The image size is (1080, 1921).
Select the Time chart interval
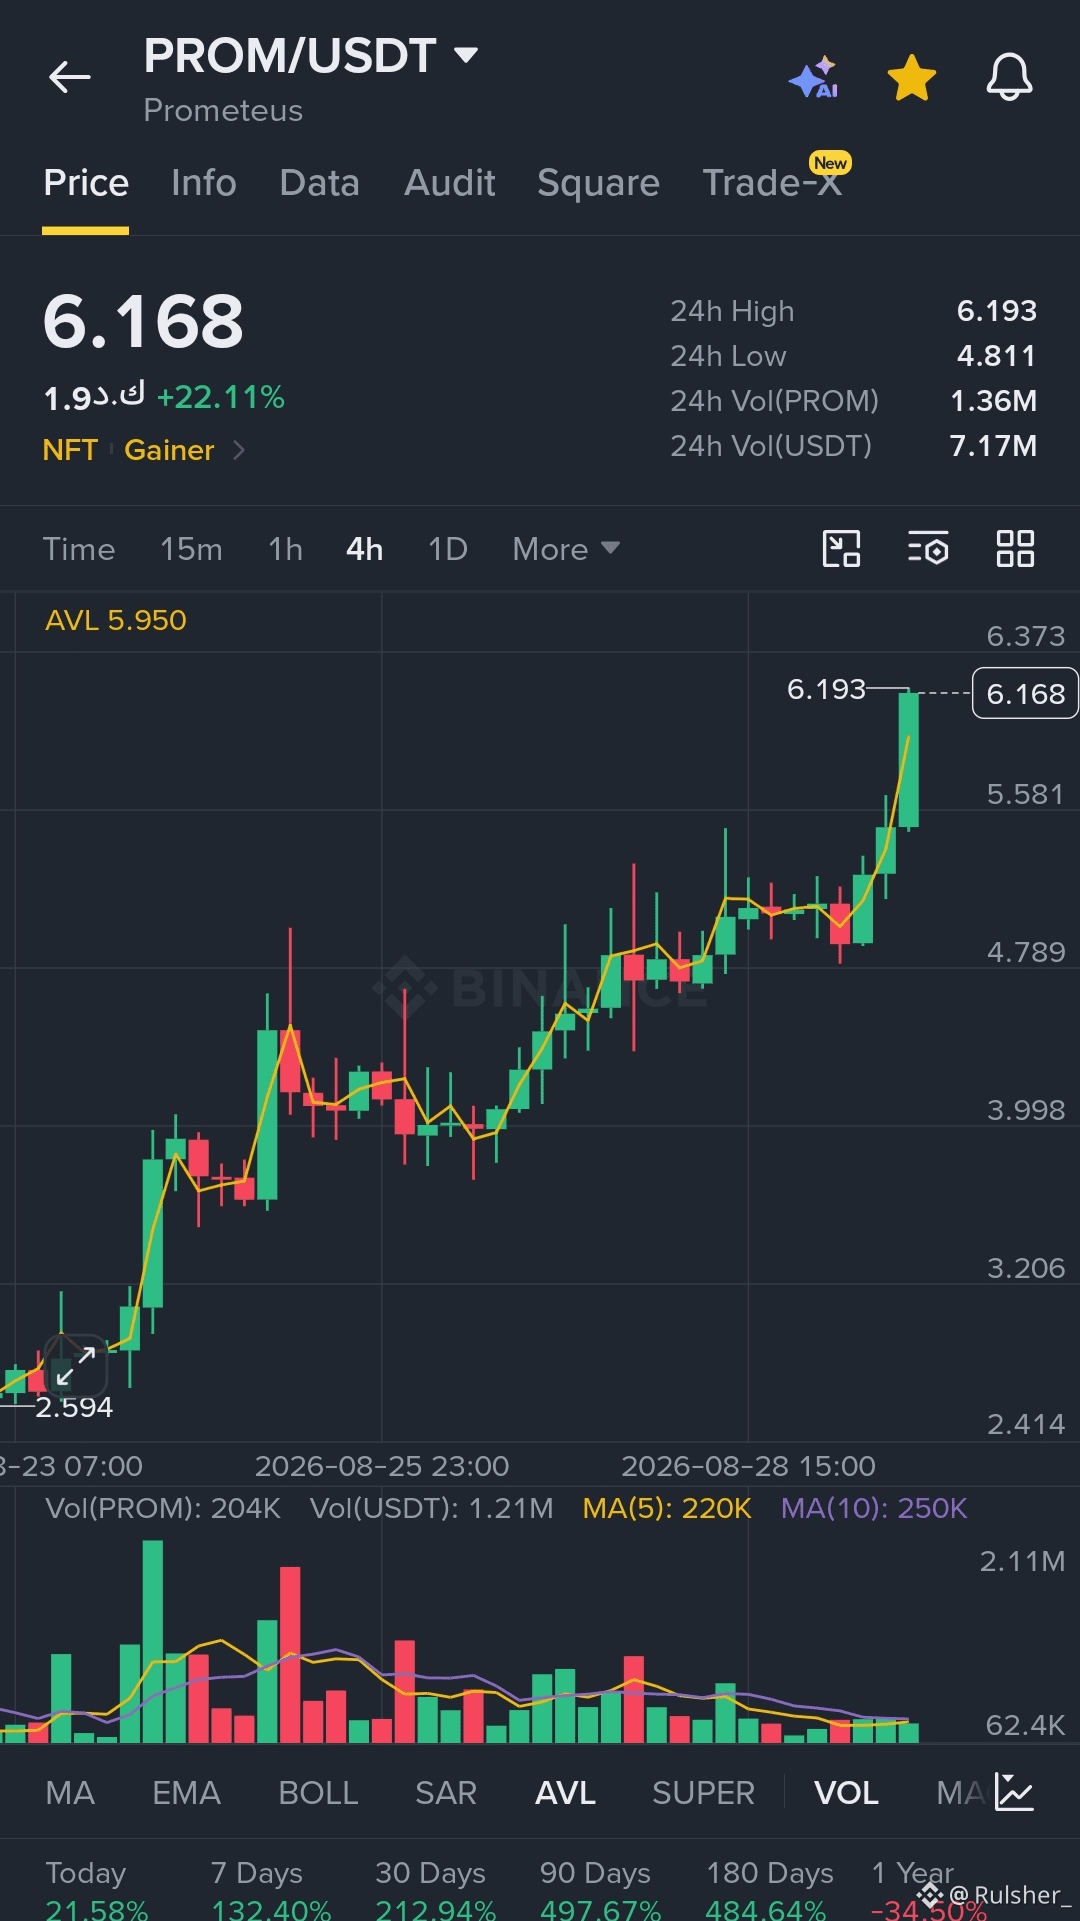pos(79,549)
